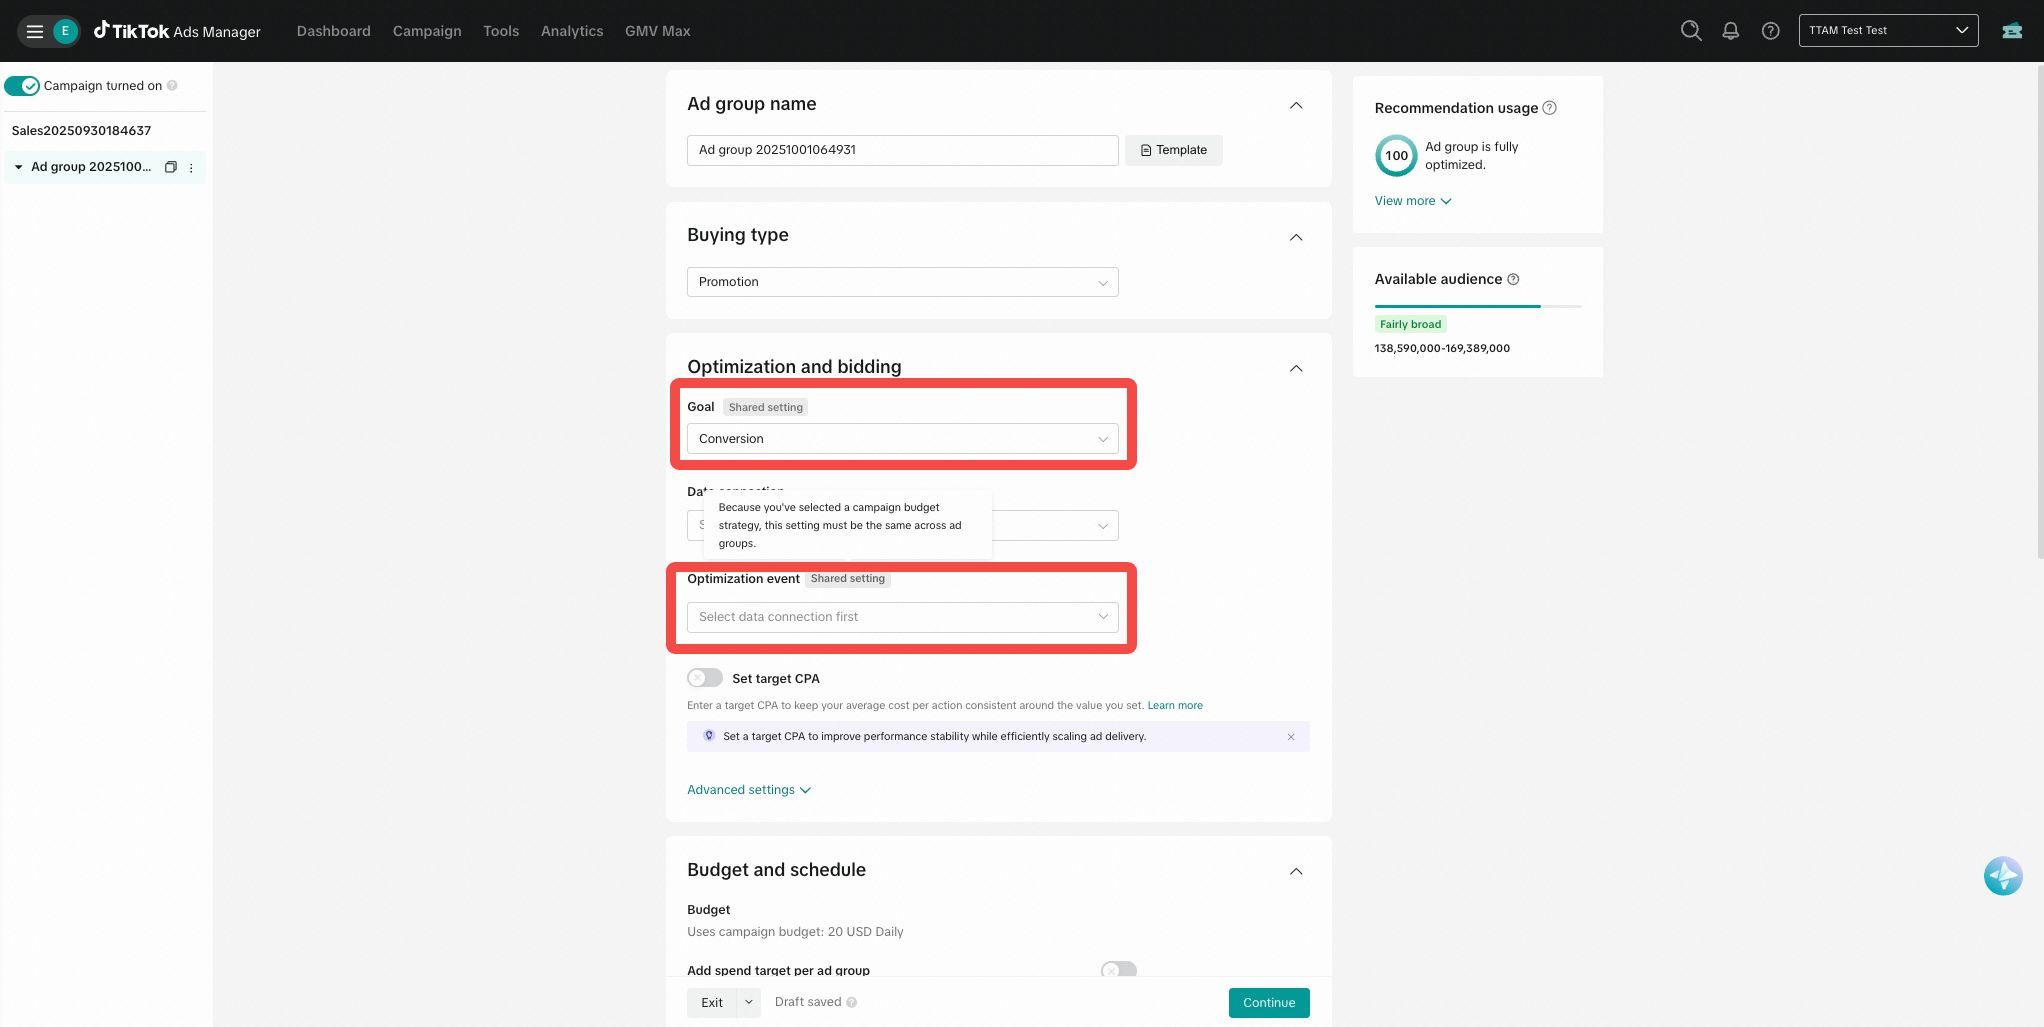Open the search icon in top bar
This screenshot has width=2044, height=1027.
click(x=1691, y=31)
